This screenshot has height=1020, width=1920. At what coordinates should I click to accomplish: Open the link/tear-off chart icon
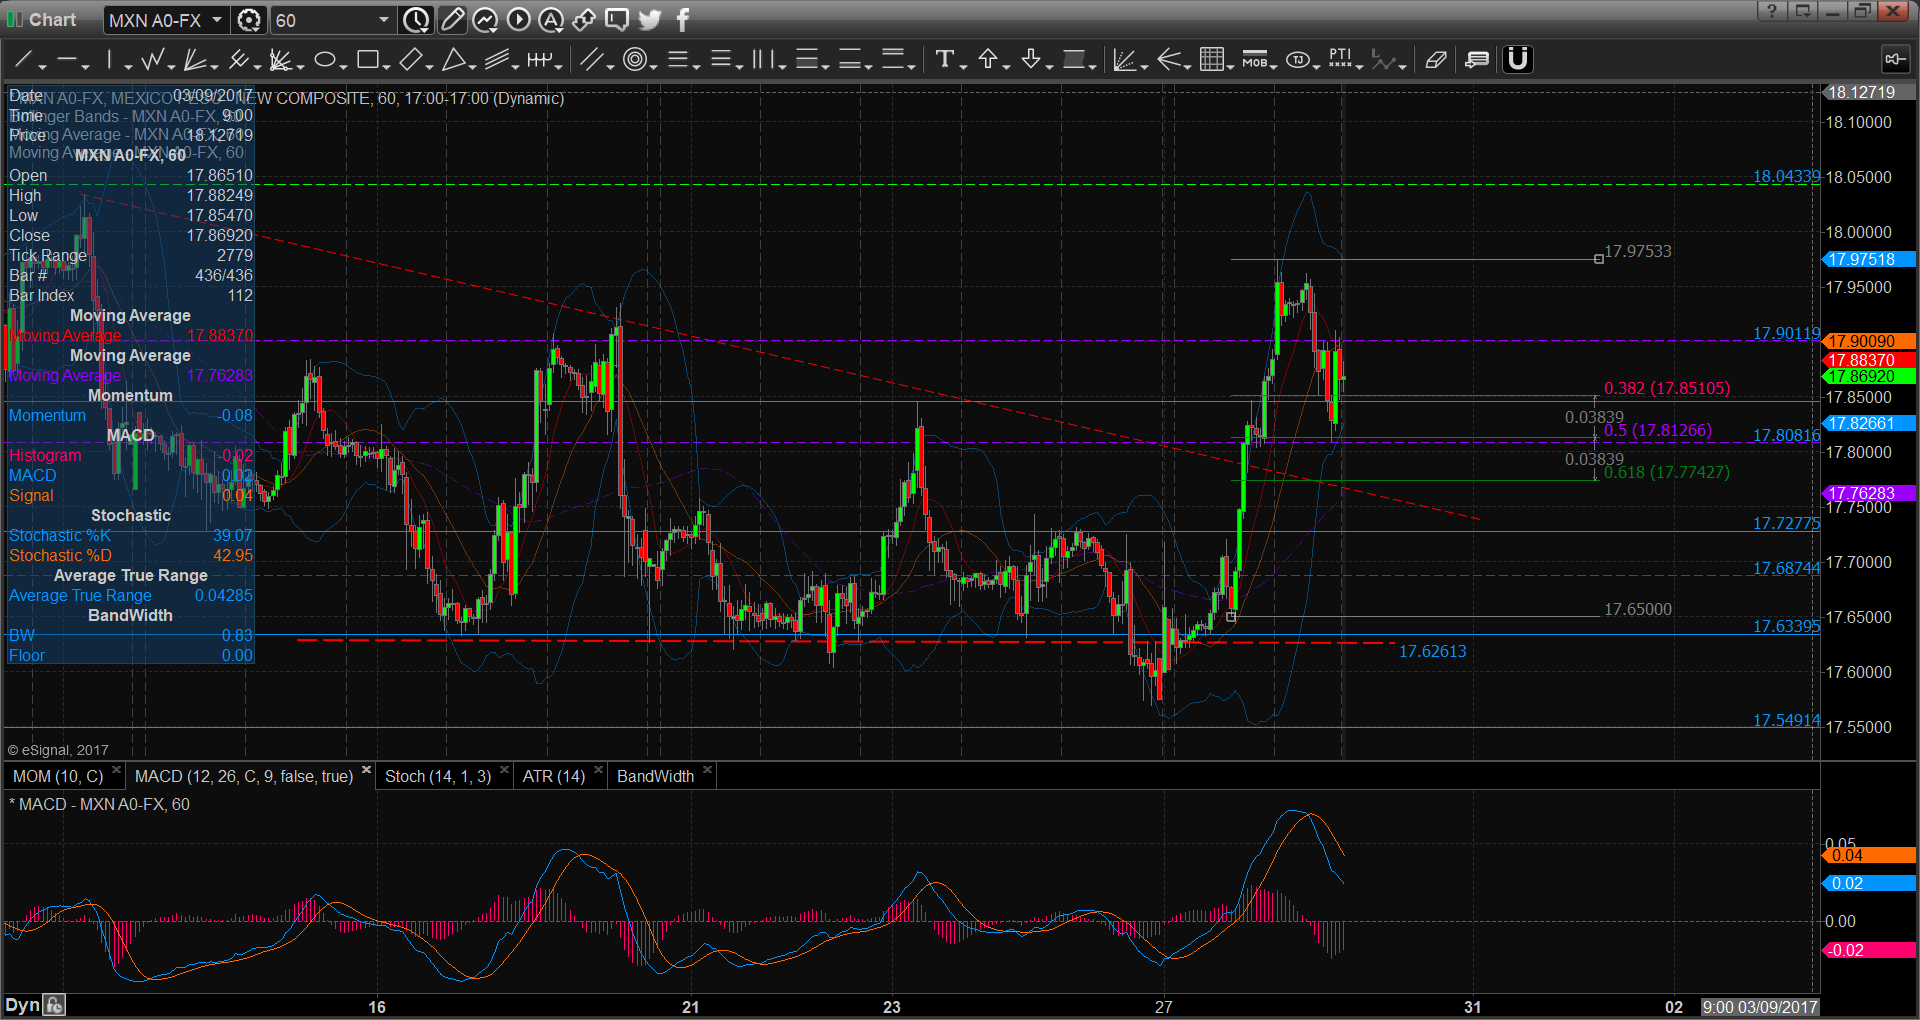tap(584, 19)
